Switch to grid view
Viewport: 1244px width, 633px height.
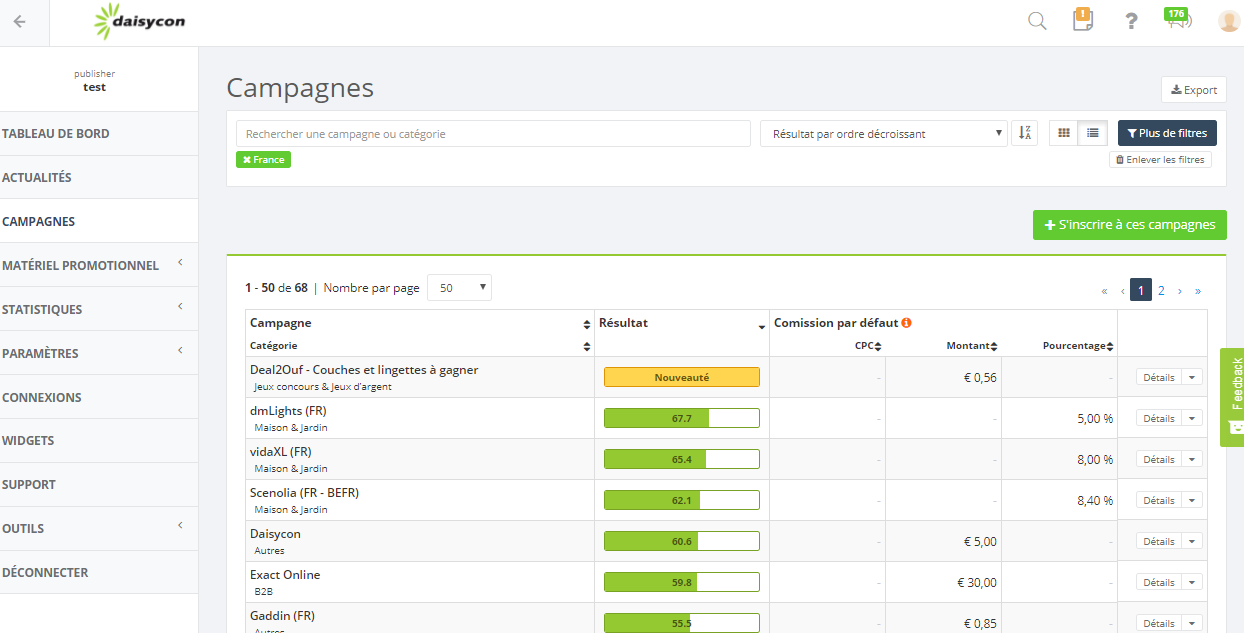1064,133
